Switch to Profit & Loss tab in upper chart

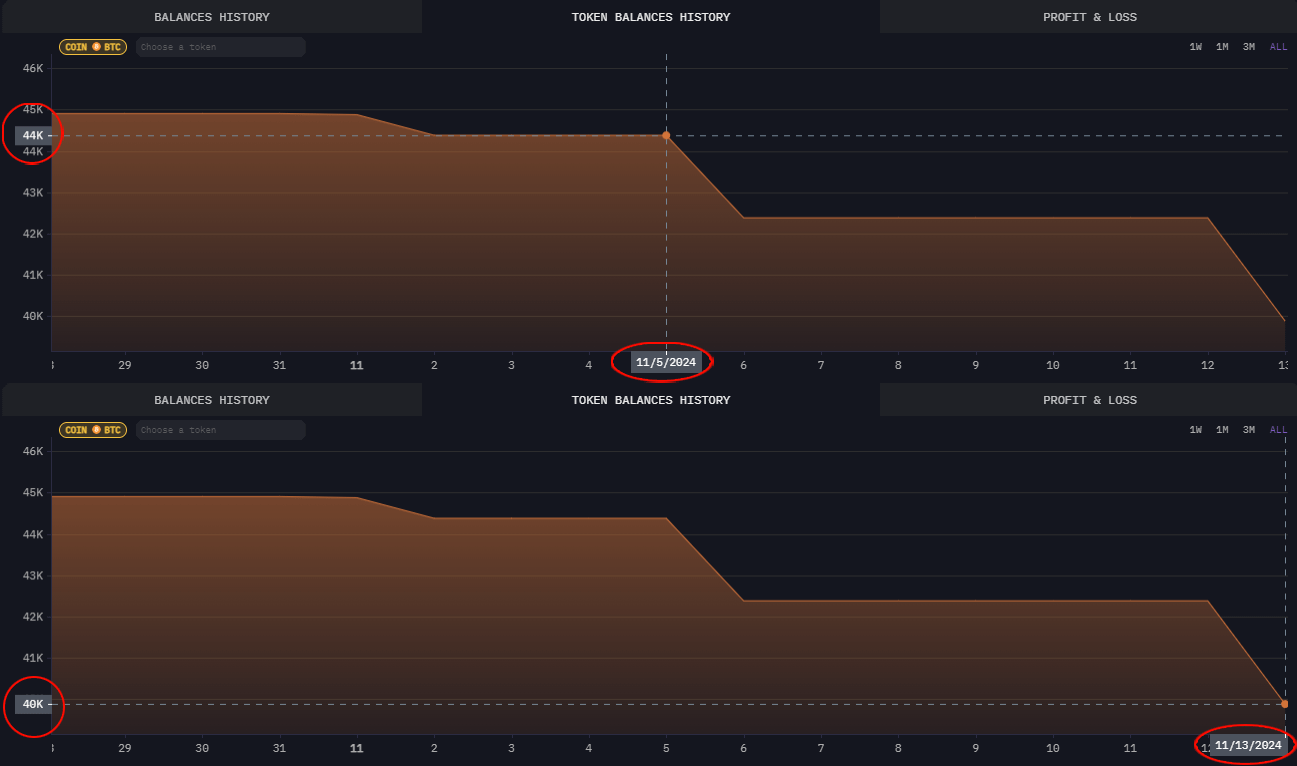coord(1089,17)
